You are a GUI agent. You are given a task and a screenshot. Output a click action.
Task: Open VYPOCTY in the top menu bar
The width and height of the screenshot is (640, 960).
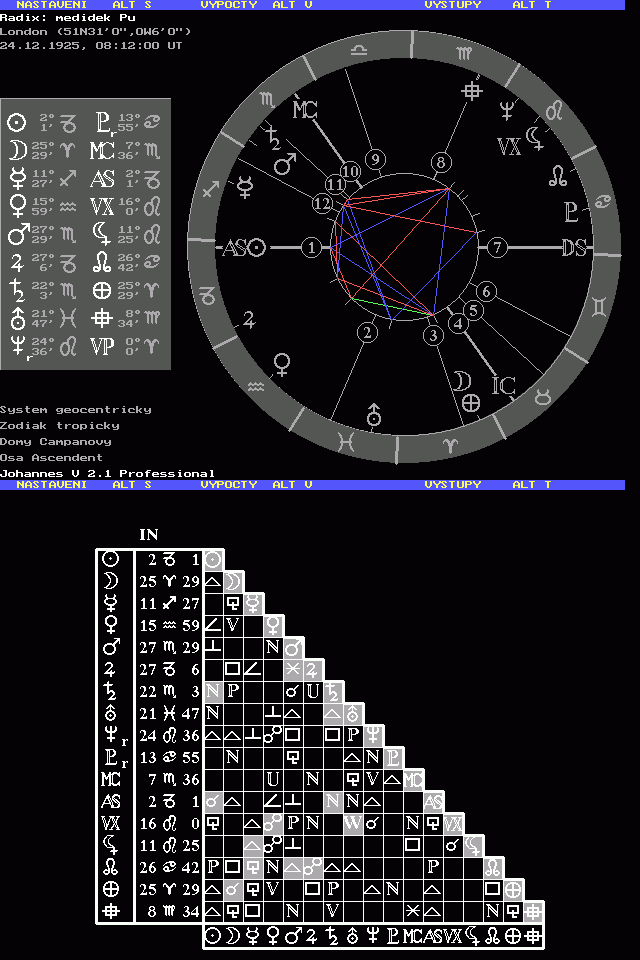(x=229, y=5)
